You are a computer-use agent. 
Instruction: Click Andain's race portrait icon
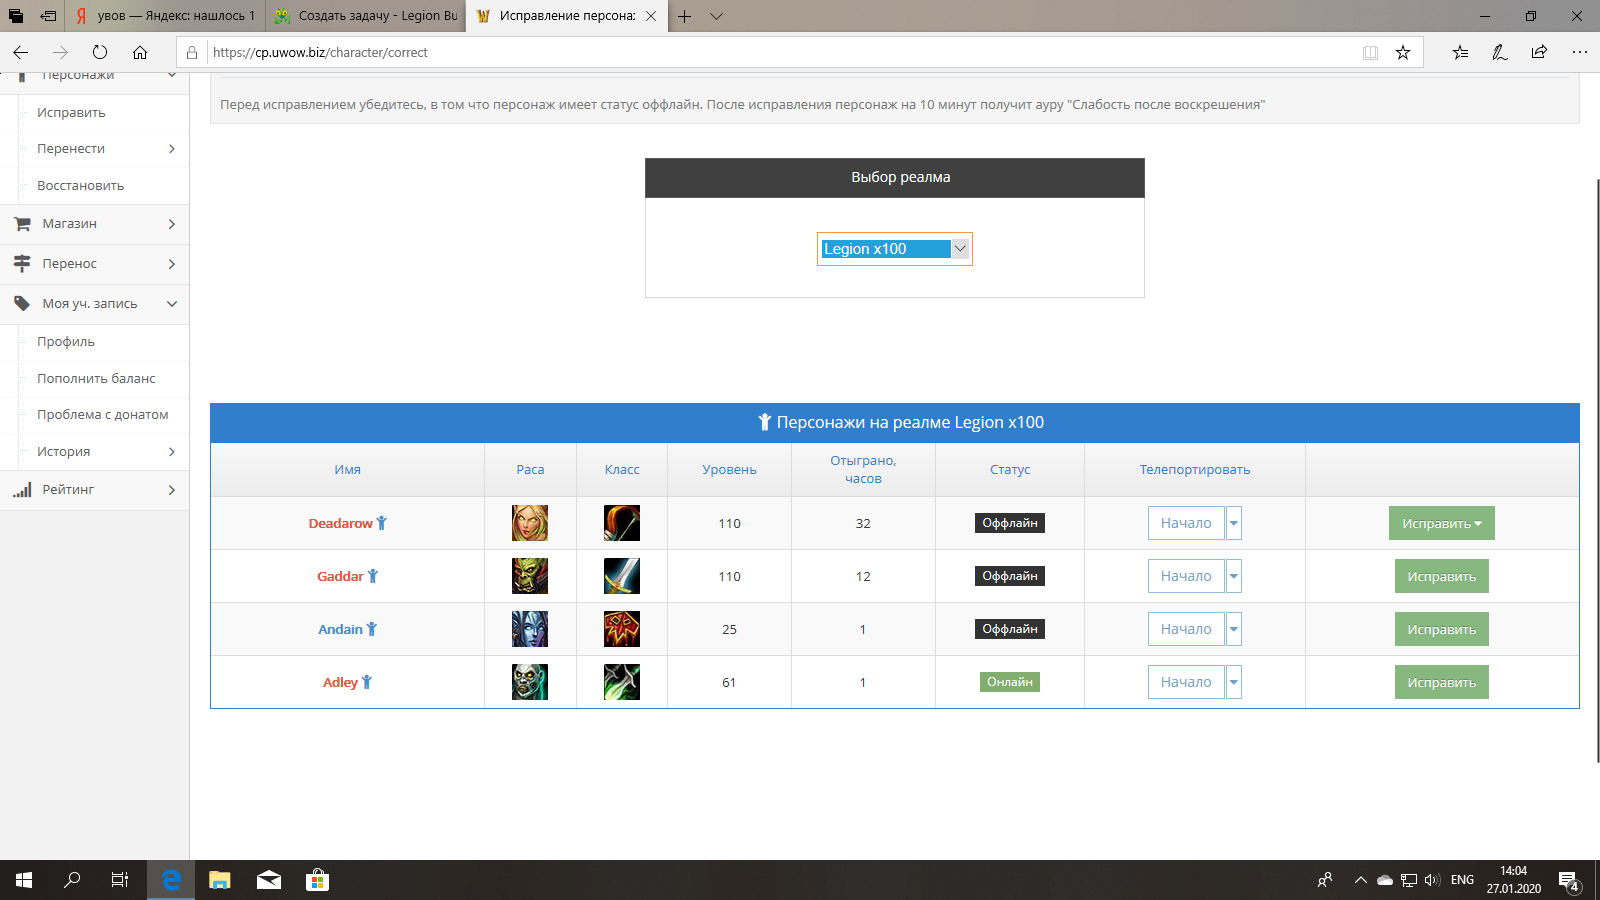(530, 629)
